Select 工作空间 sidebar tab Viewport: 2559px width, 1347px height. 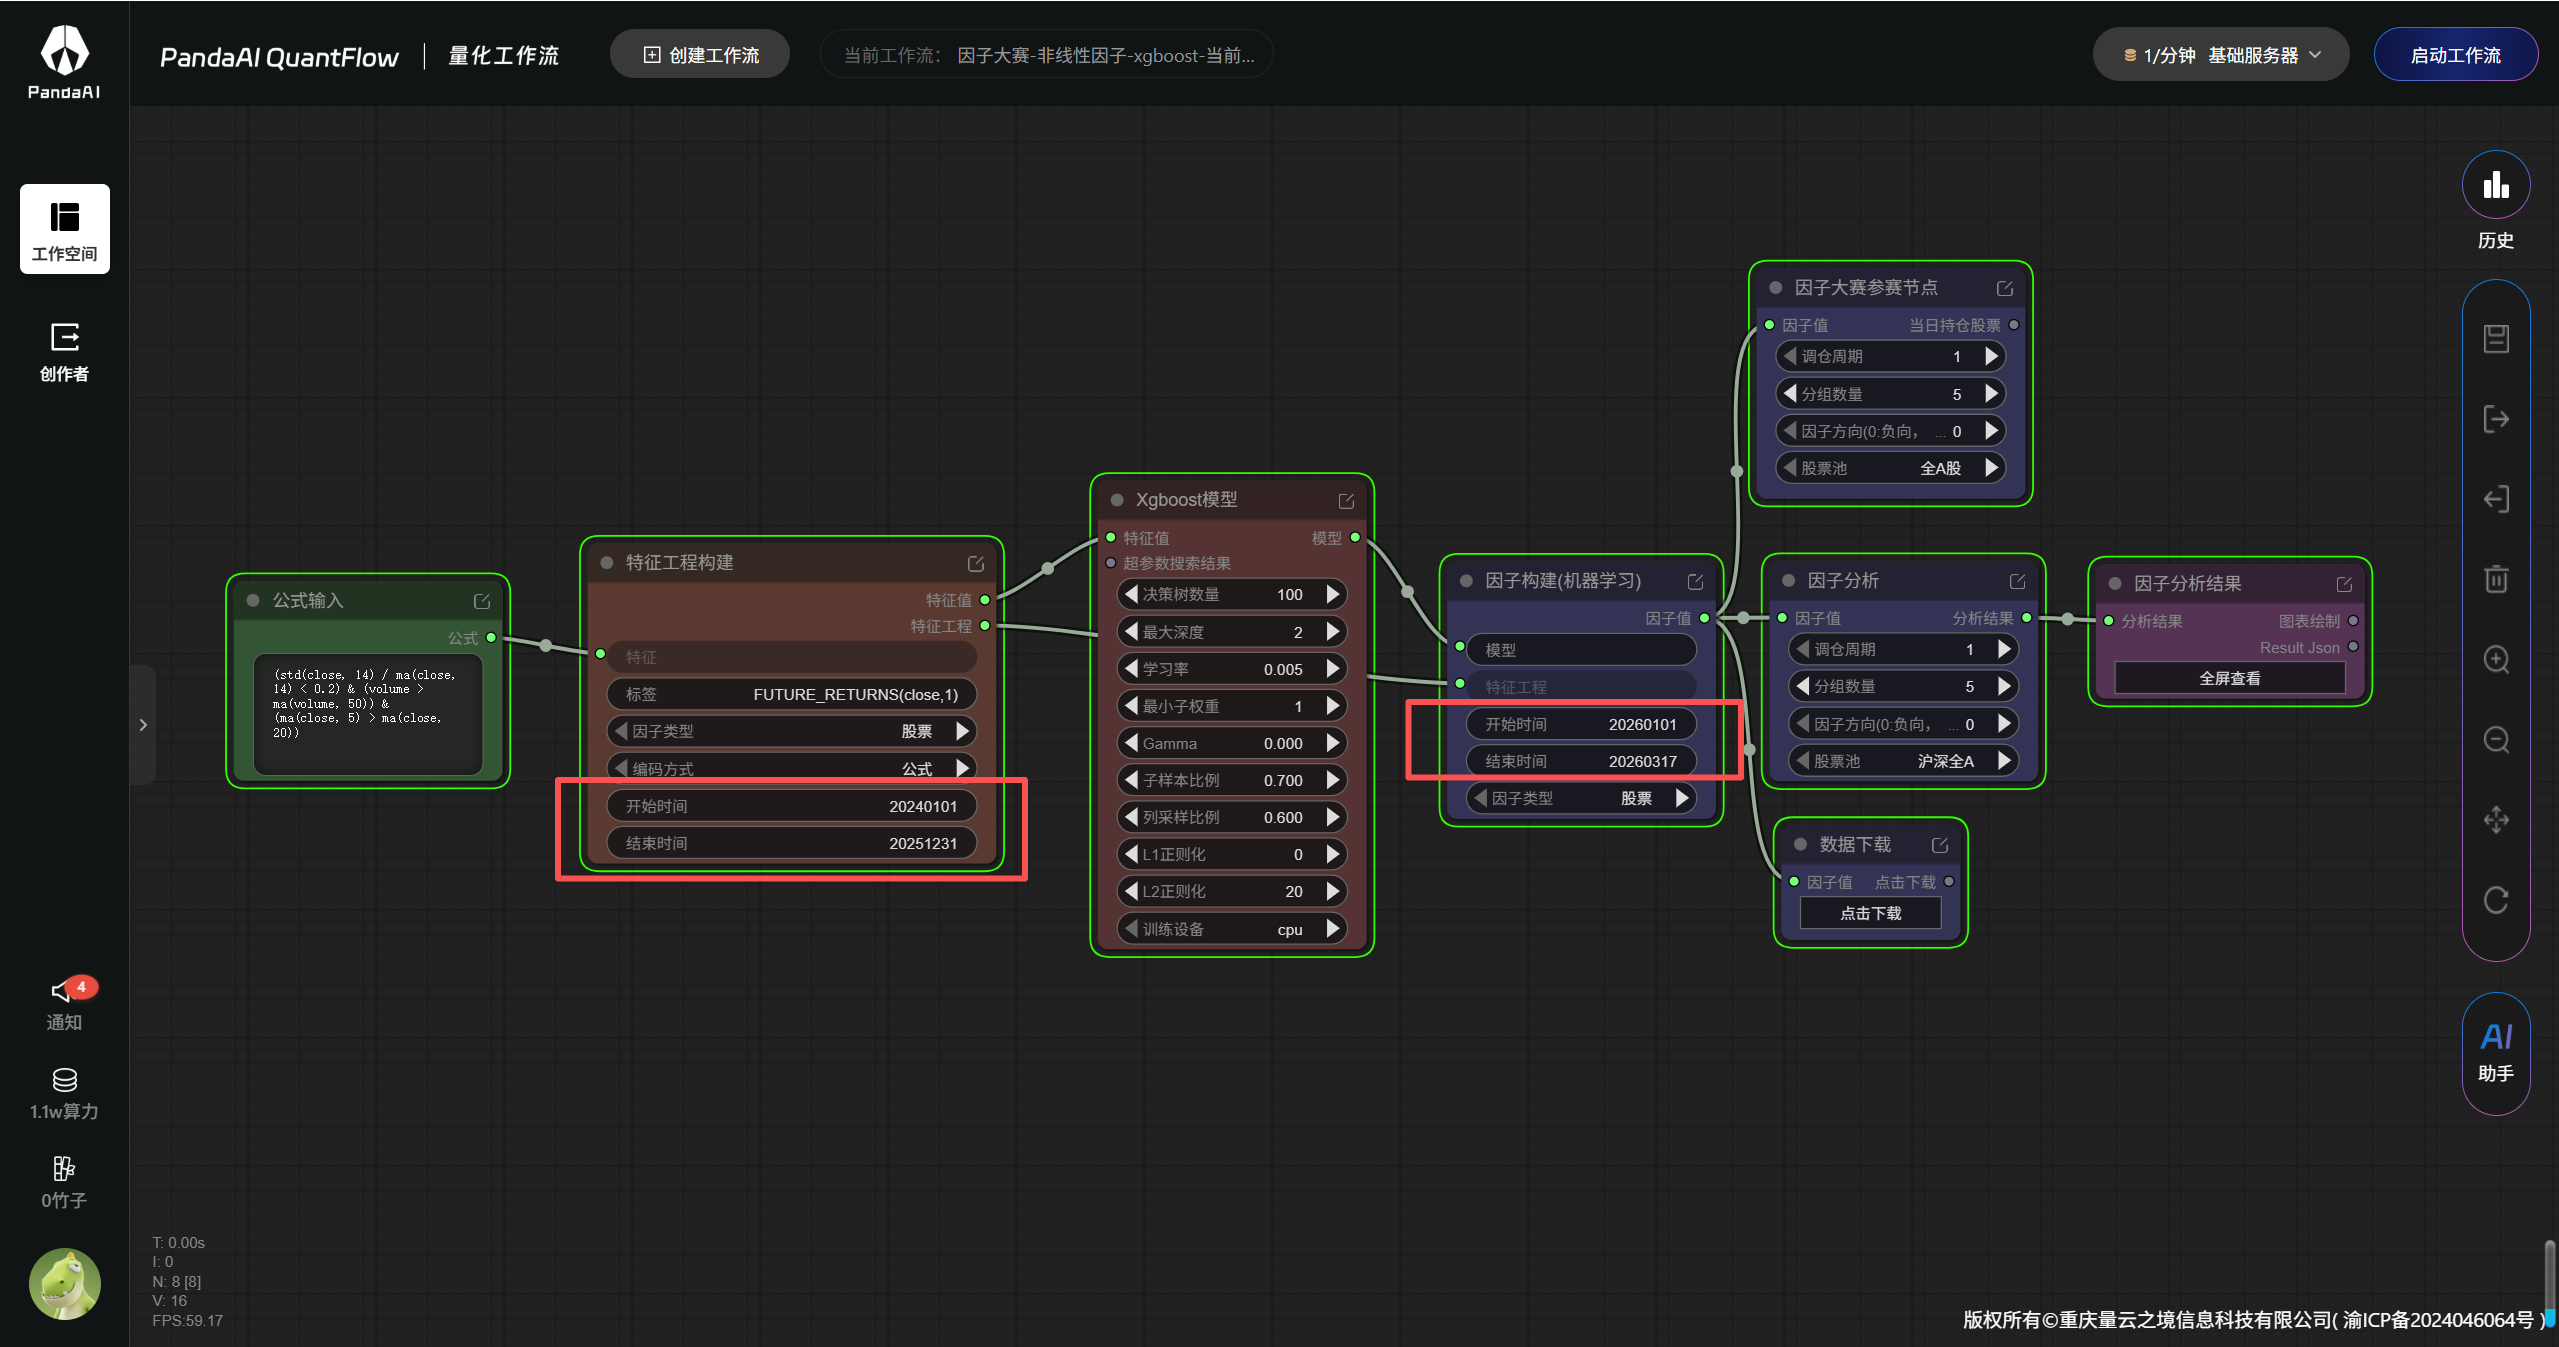pos(64,229)
